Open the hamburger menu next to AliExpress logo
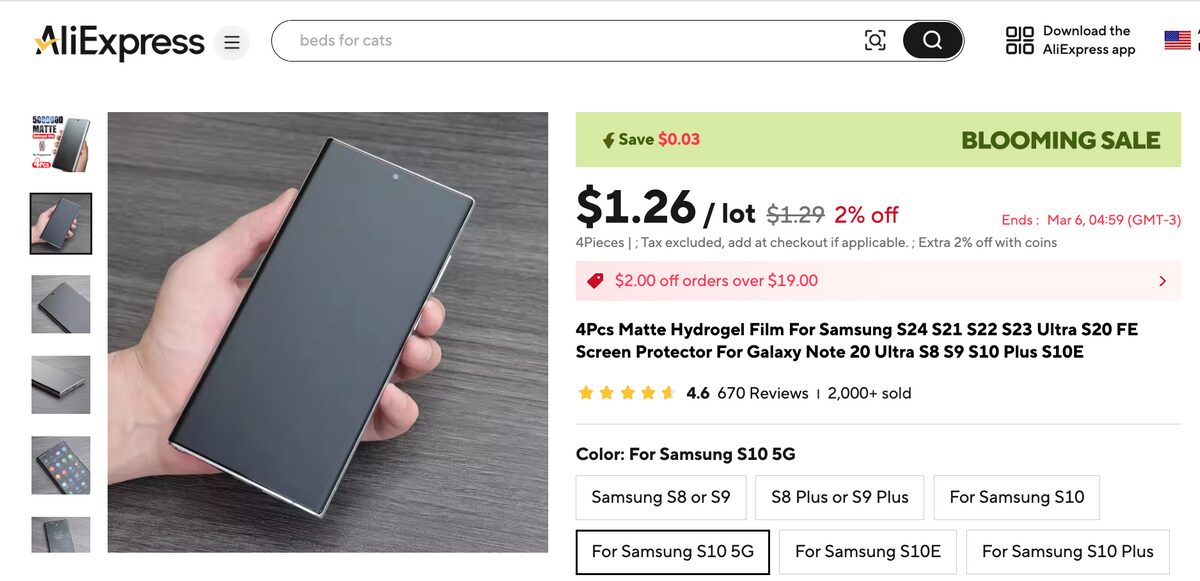The image size is (1200, 581). pos(231,42)
